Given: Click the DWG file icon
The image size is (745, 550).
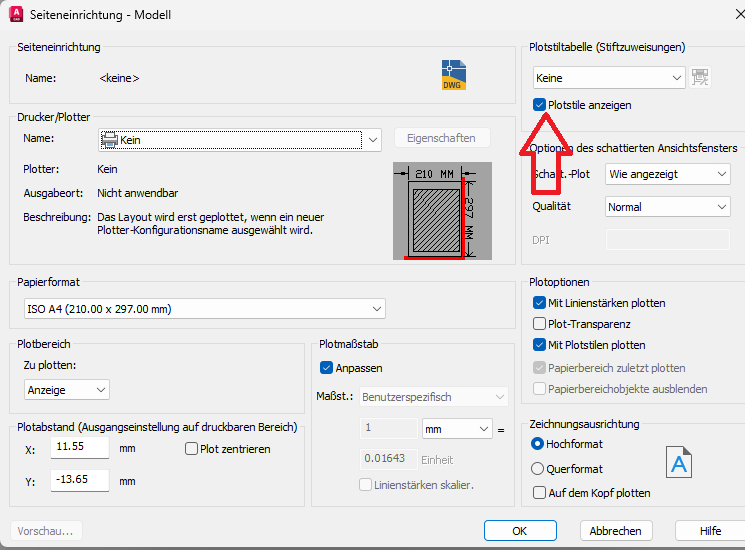Looking at the screenshot, I should pos(454,75).
